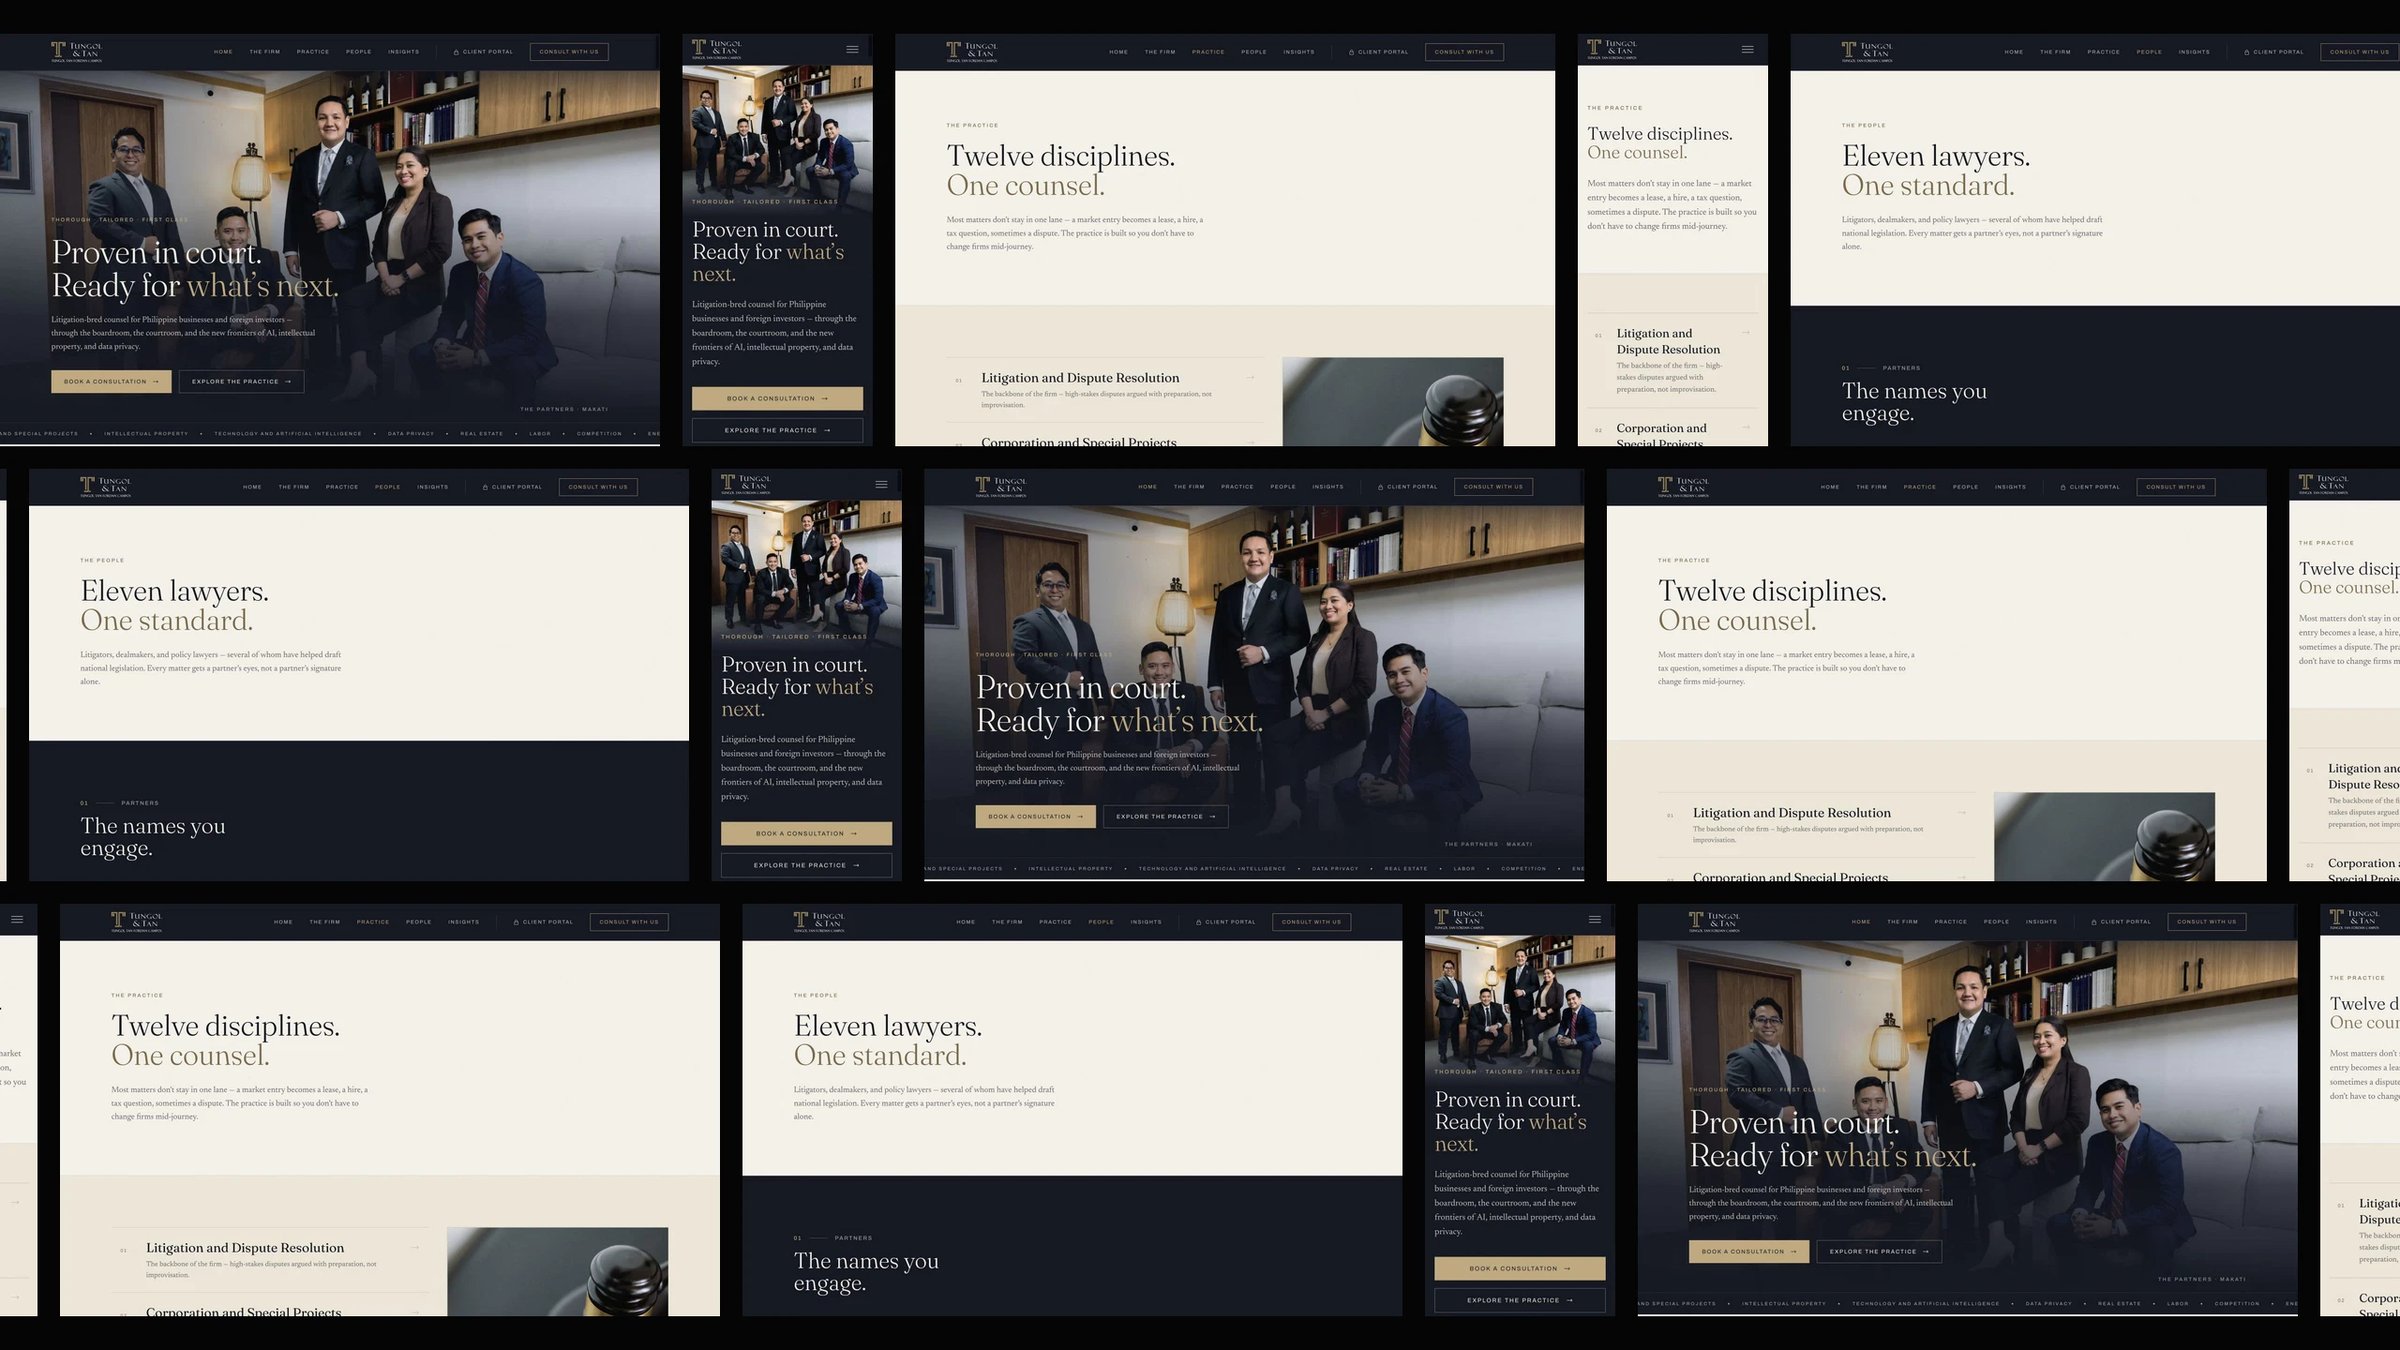Click 'Twelve disciplines.' heading in top-row mobile practice mockup
Screen dimensions: 2400x1350
1660,134
